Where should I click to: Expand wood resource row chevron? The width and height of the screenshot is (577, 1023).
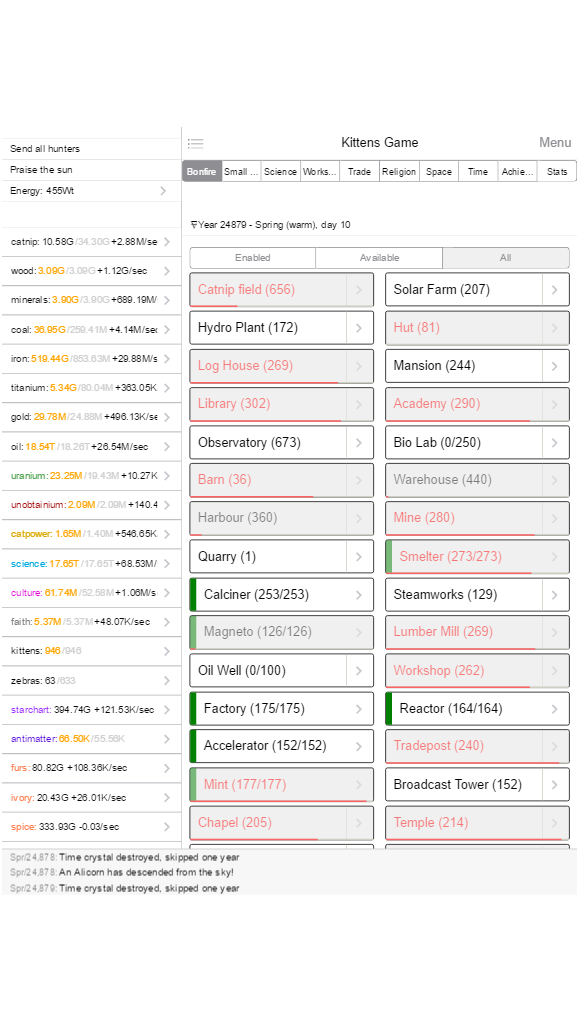[x=167, y=271]
